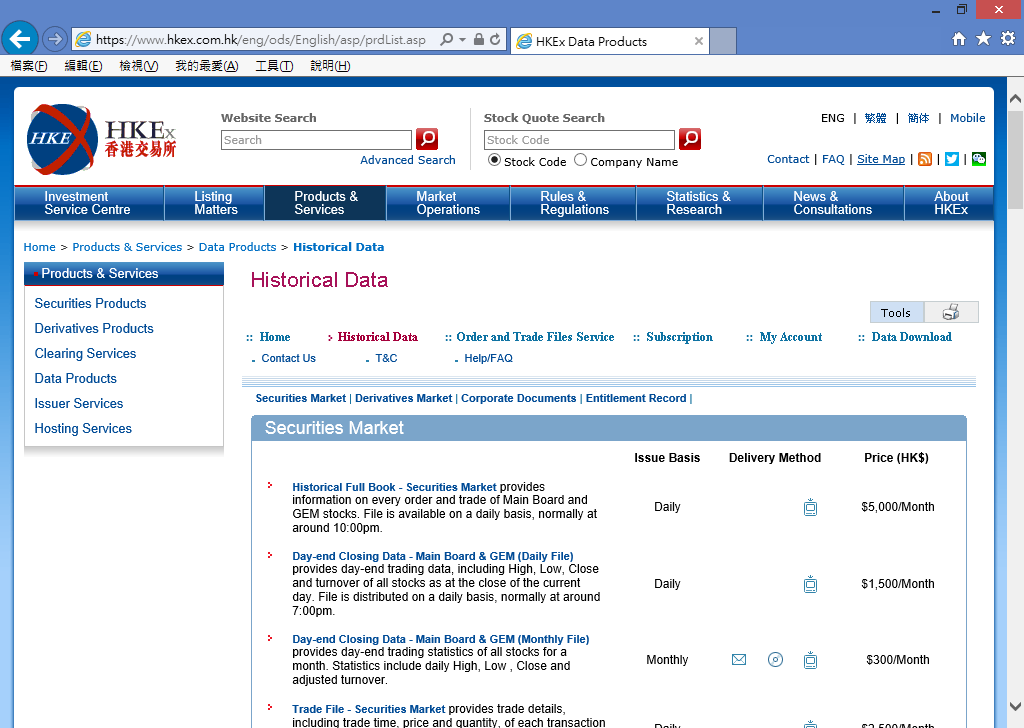Click Hosting Services in sidebar
This screenshot has height=728, width=1024.
pyautogui.click(x=83, y=428)
